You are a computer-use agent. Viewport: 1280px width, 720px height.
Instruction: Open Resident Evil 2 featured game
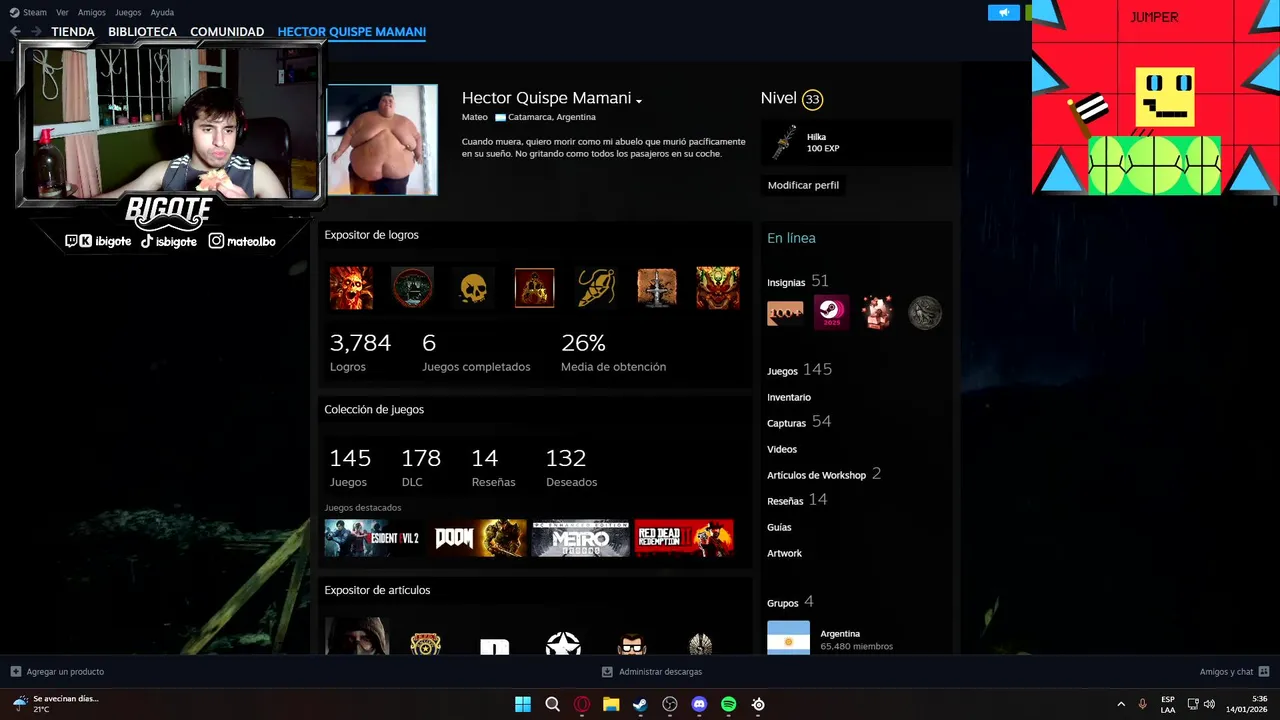click(374, 538)
